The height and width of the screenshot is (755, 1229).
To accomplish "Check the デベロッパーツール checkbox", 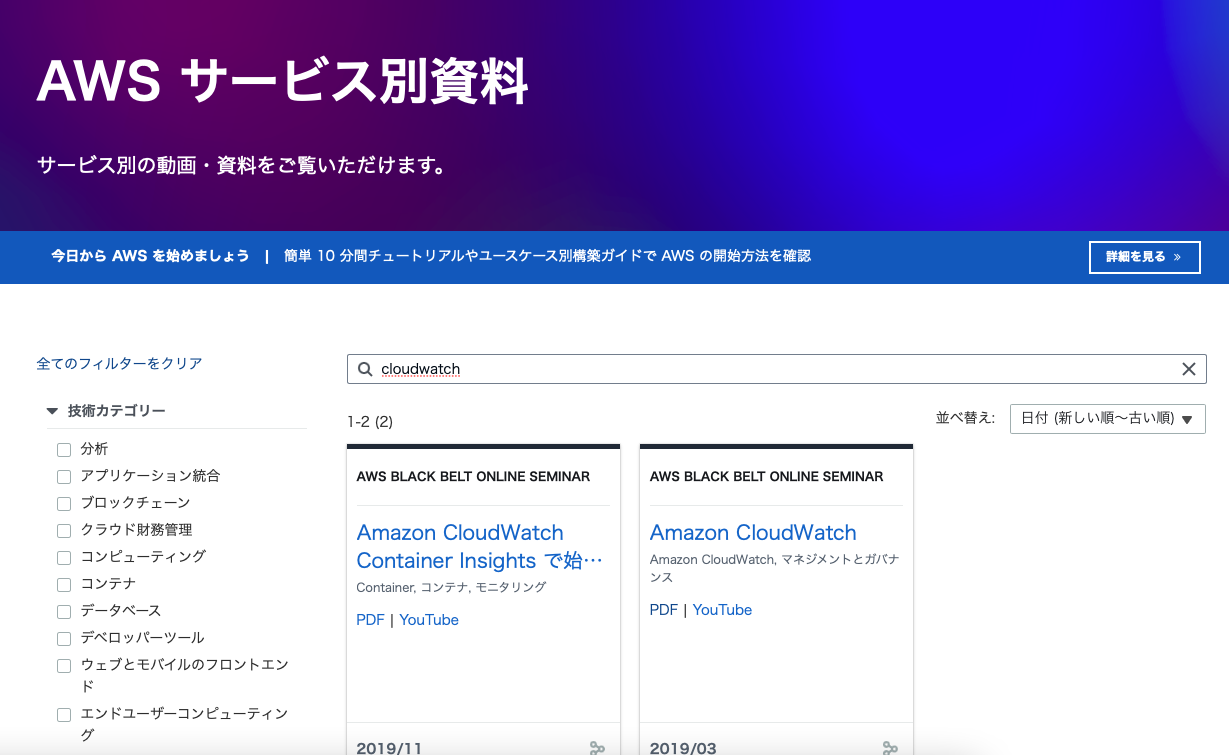I will 64,638.
